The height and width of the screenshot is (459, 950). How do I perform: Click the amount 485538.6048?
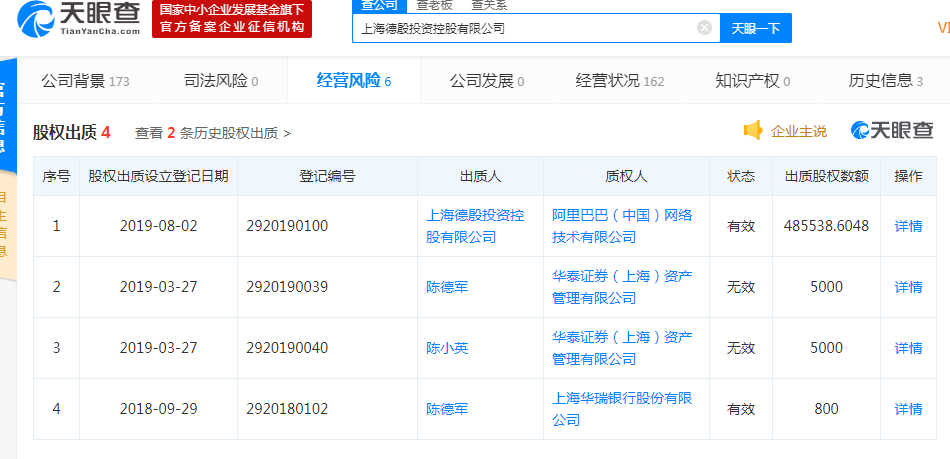click(826, 226)
